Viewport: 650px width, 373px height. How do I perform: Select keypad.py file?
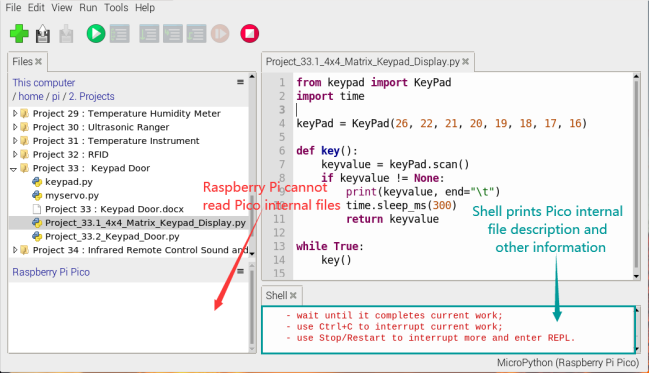(x=69, y=182)
